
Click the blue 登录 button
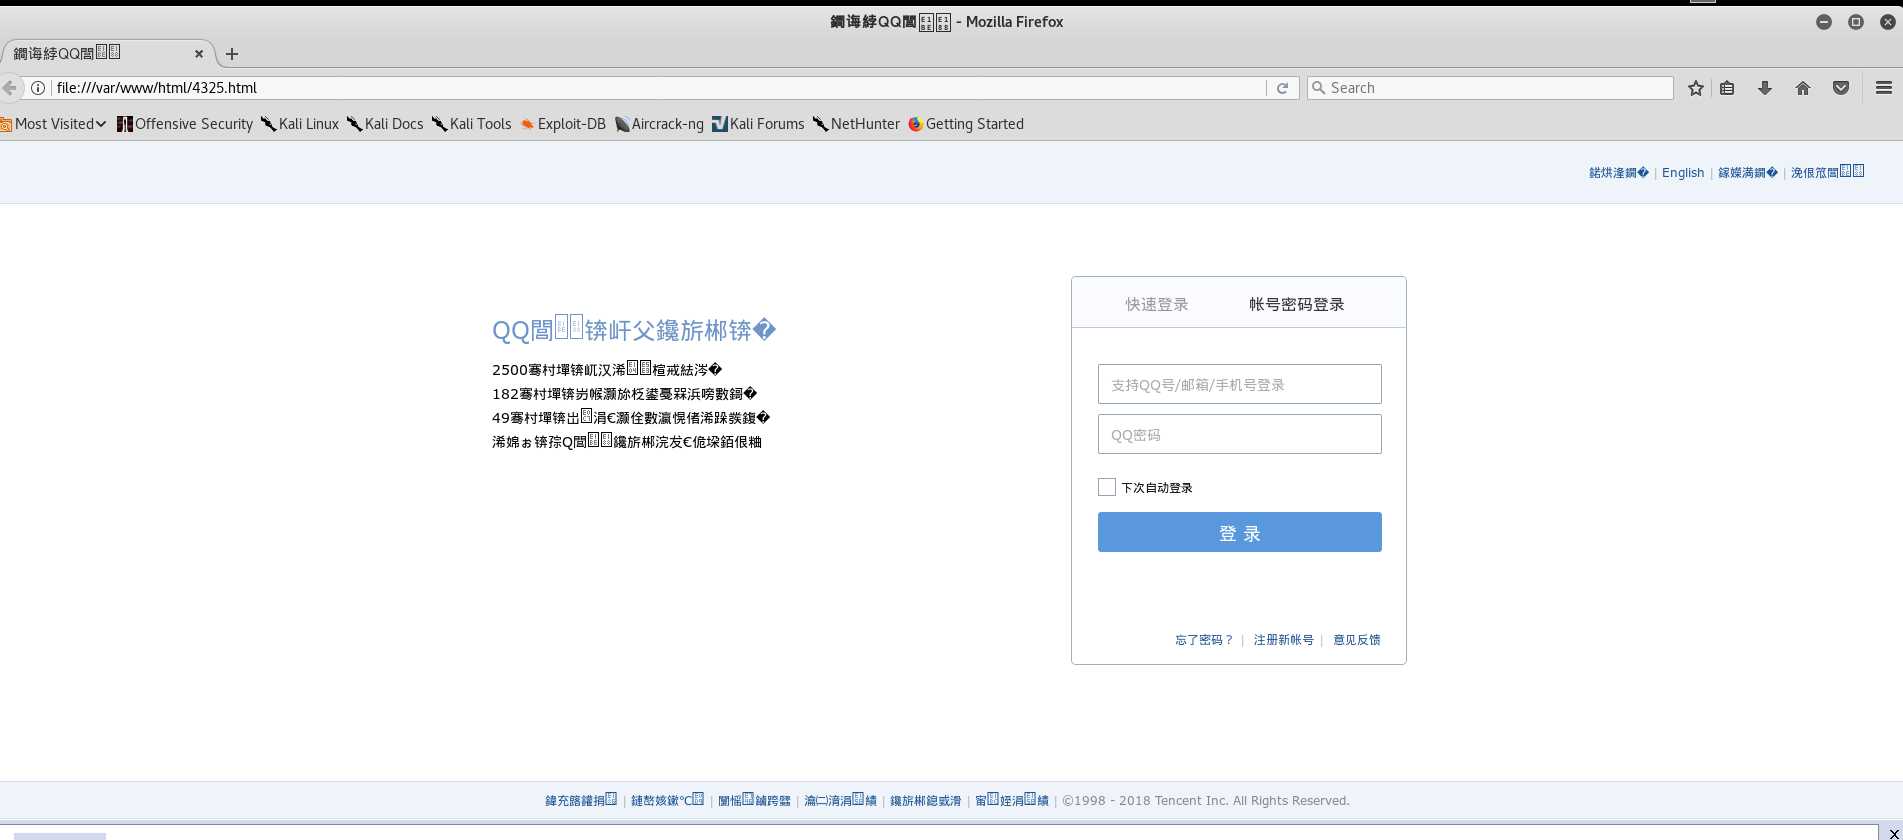pos(1240,532)
